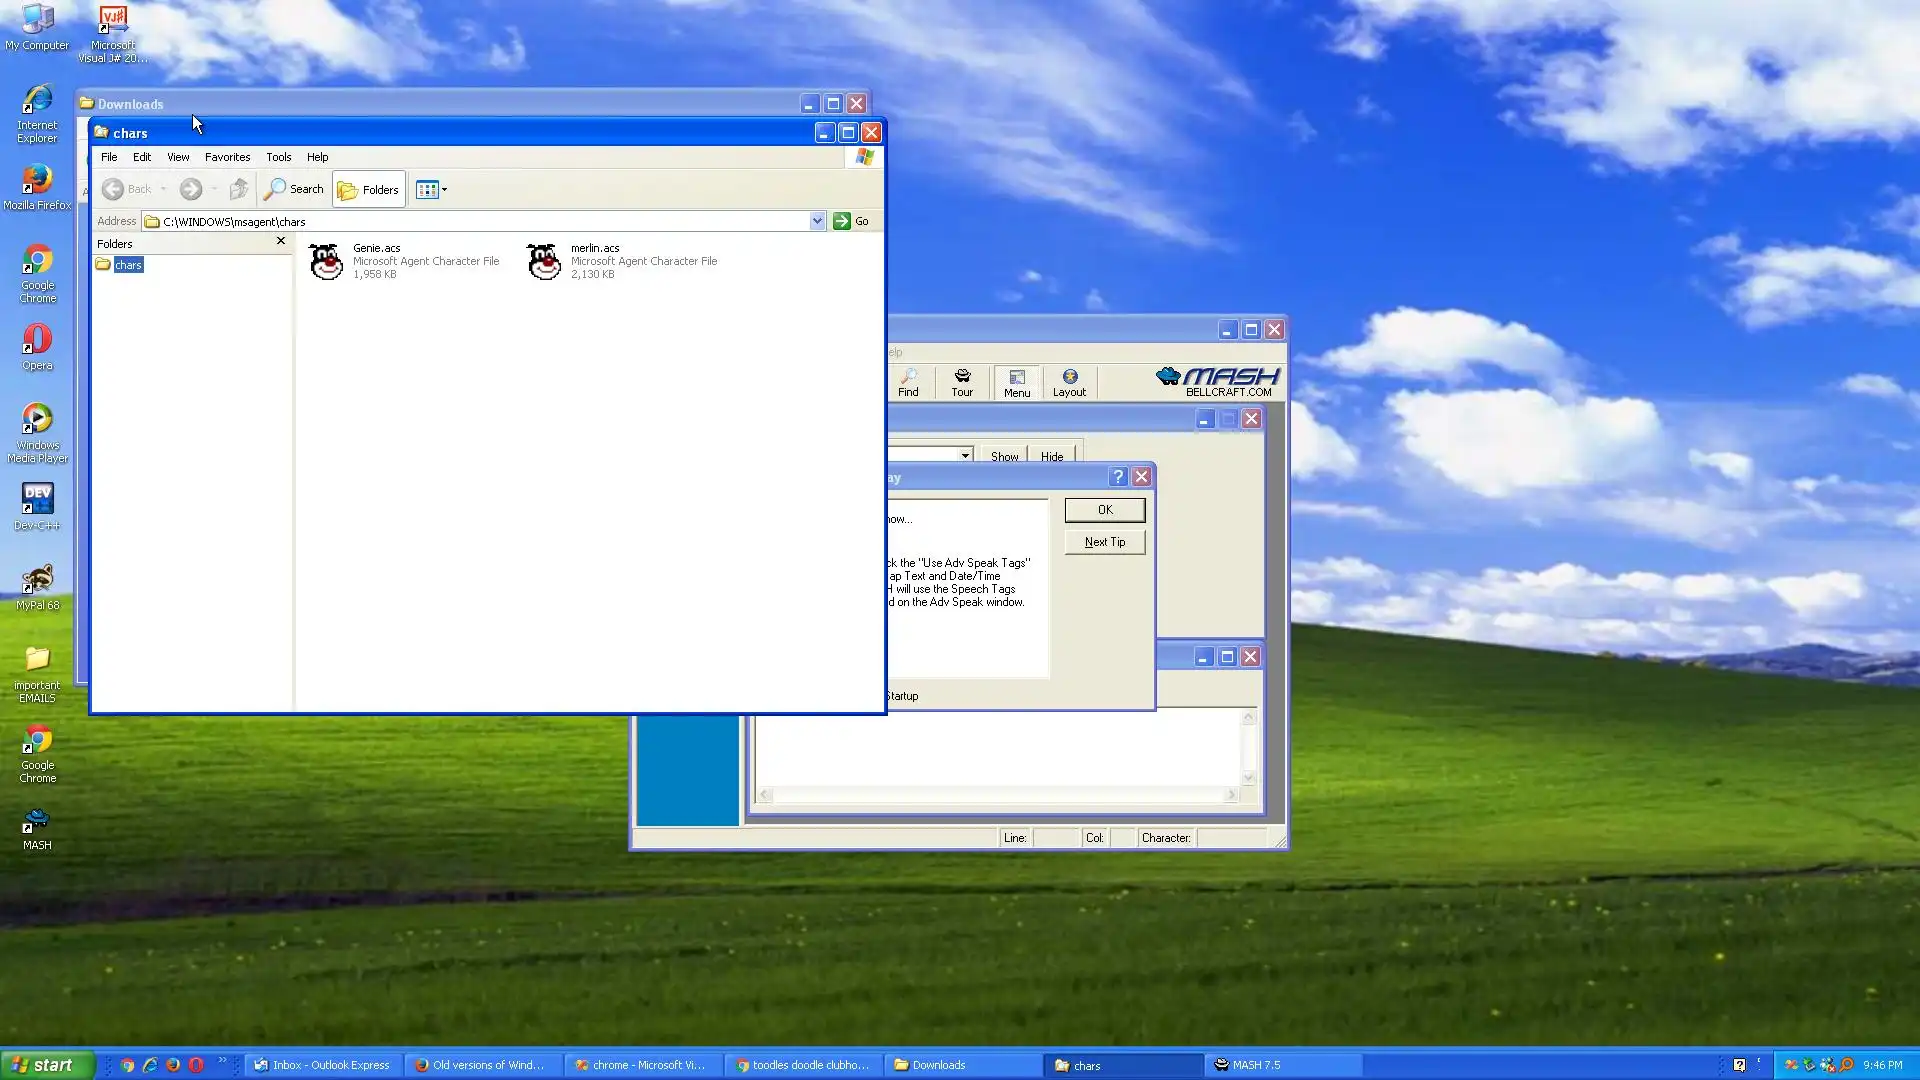Click the Up folder icon
The width and height of the screenshot is (1920, 1080).
[238, 189]
